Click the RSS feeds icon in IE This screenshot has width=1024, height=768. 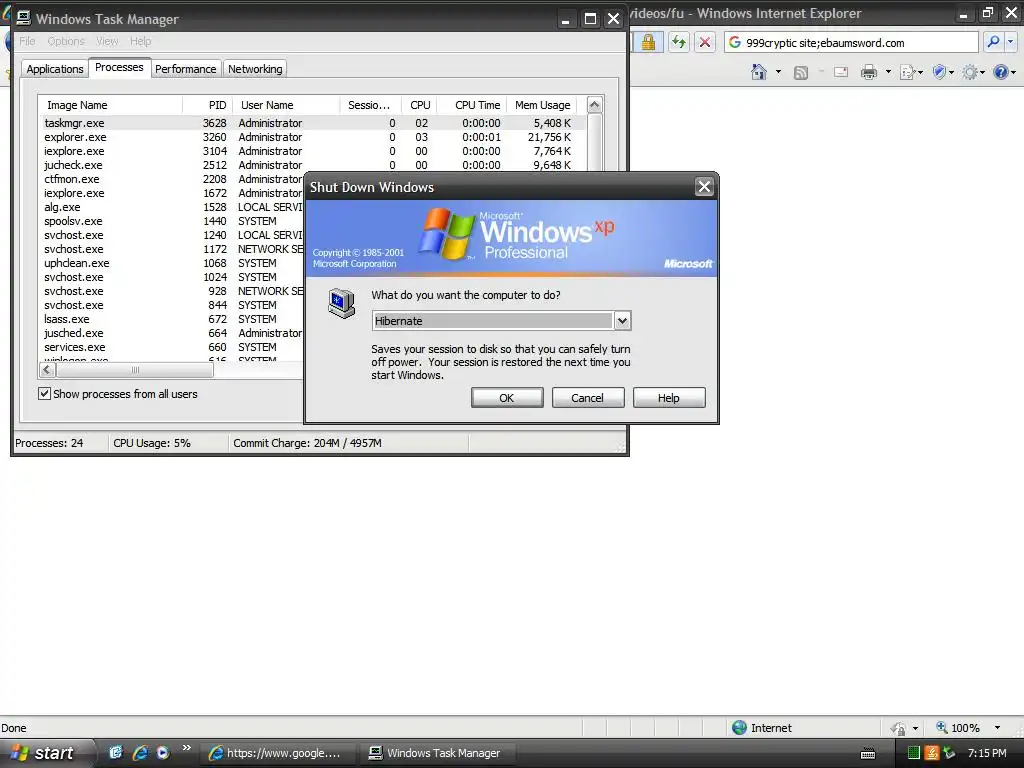click(x=801, y=72)
